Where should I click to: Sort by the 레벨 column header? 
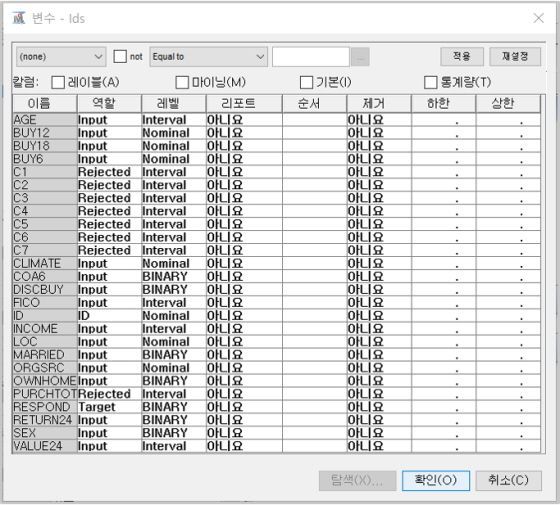point(174,104)
